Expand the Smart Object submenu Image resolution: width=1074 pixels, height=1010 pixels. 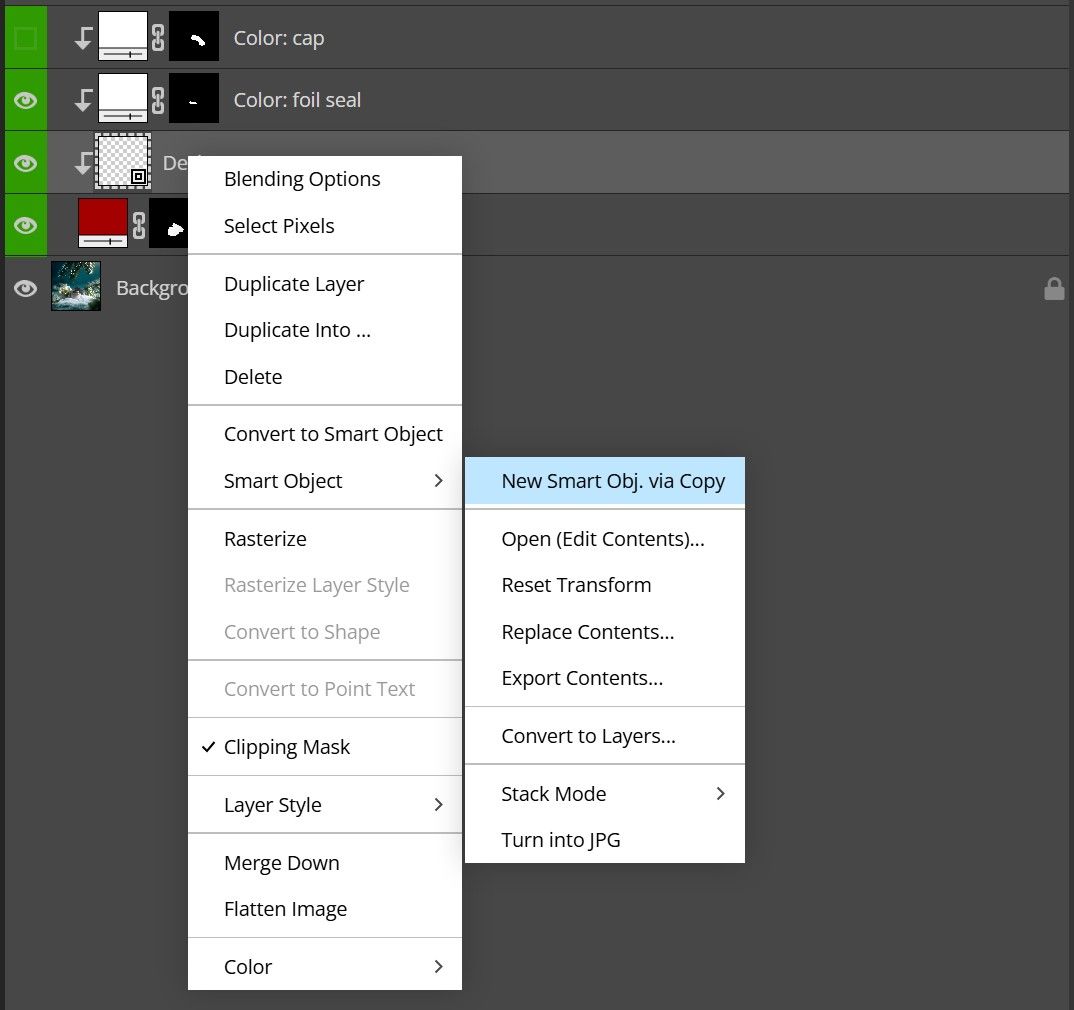325,481
